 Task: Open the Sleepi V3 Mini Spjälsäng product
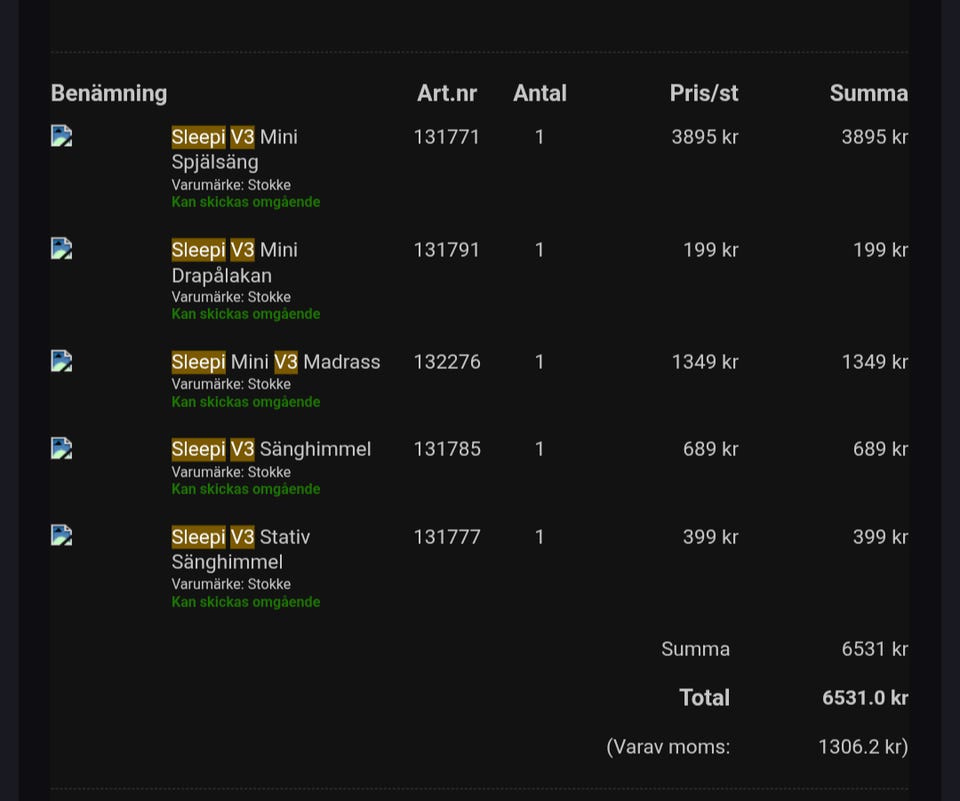pyautogui.click(x=234, y=149)
